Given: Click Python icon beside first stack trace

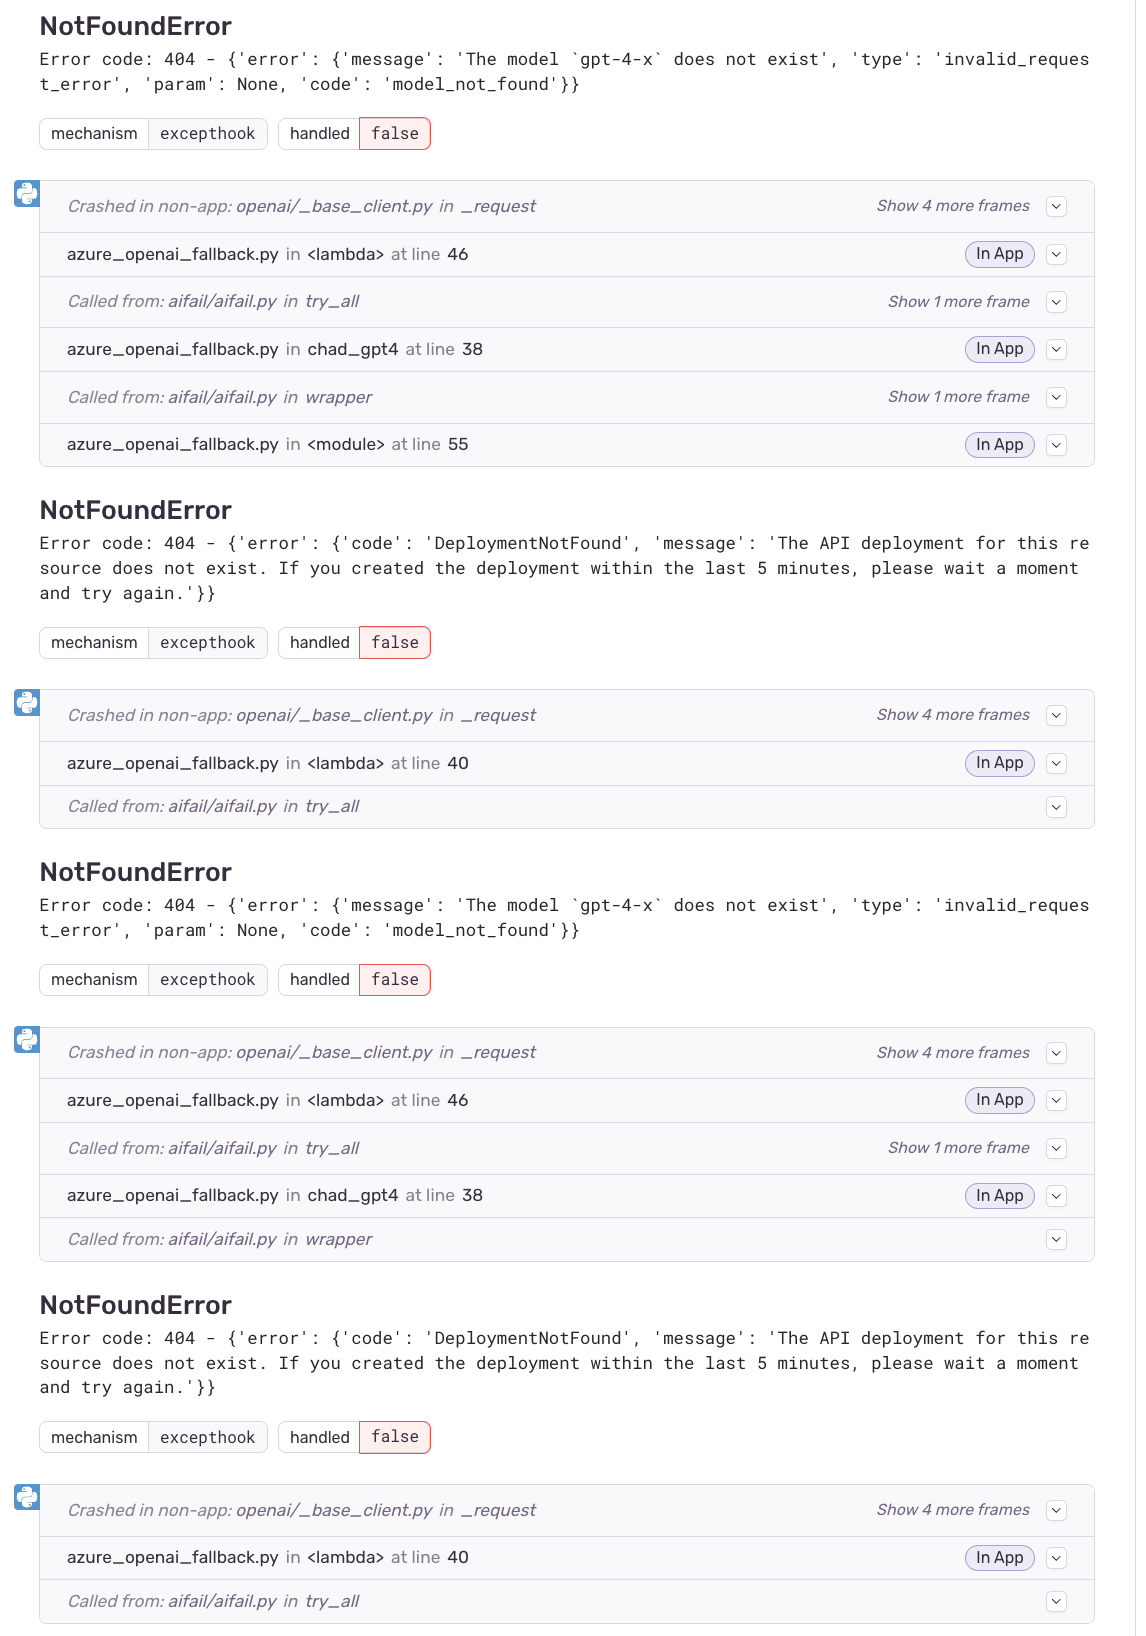Looking at the screenshot, I should click(27, 194).
